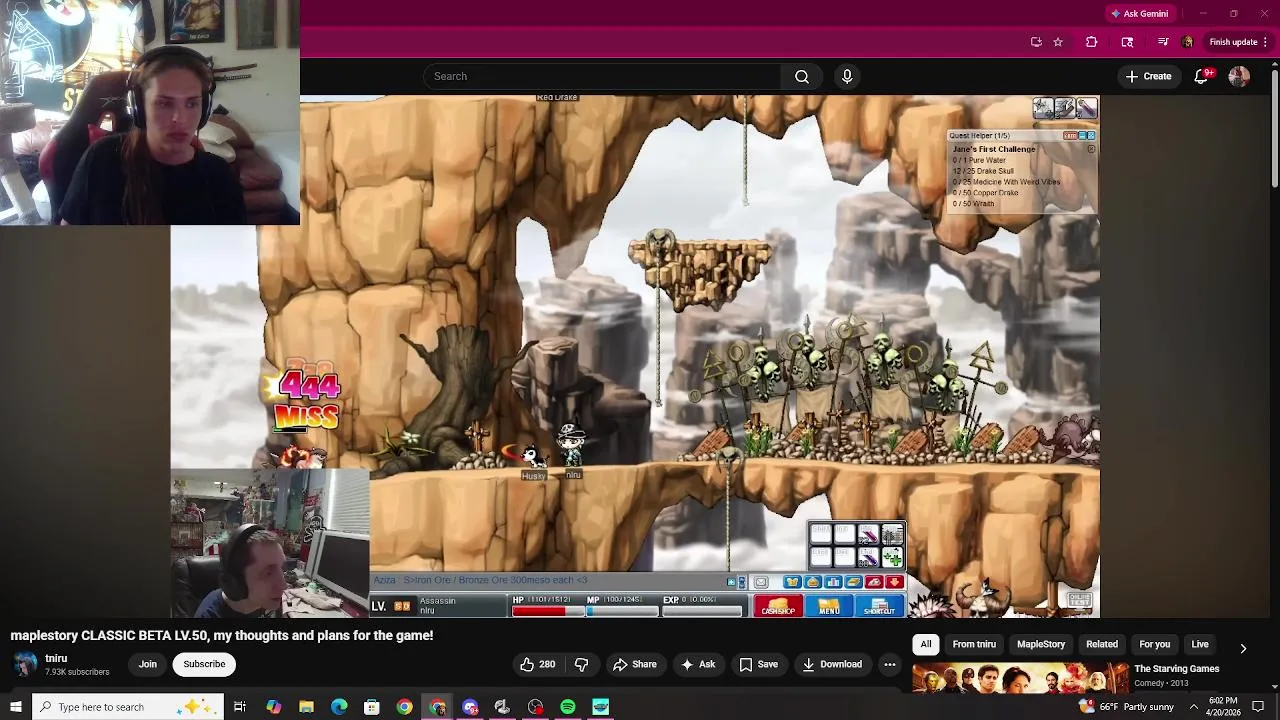Screen dimensions: 1280x720
Task: Click the green cross skill quickslot
Action: (x=892, y=556)
